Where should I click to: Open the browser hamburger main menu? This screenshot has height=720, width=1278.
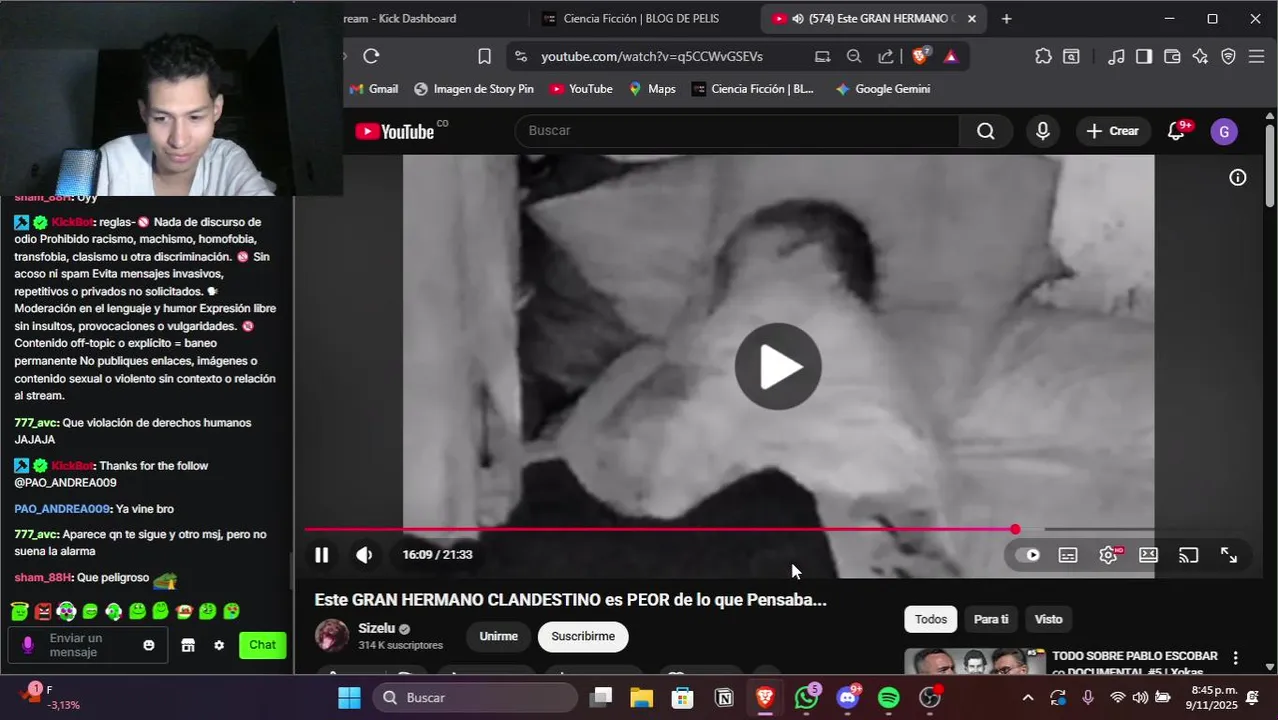[1257, 56]
